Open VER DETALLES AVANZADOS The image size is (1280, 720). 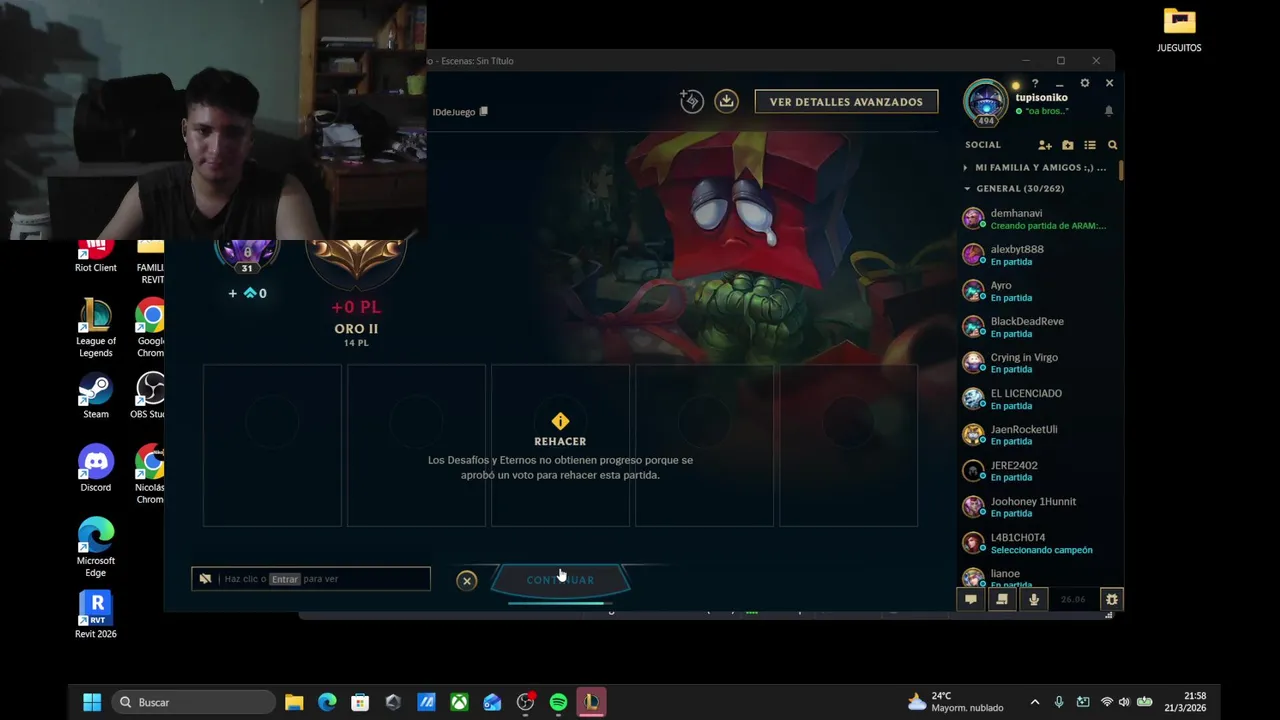(x=846, y=102)
